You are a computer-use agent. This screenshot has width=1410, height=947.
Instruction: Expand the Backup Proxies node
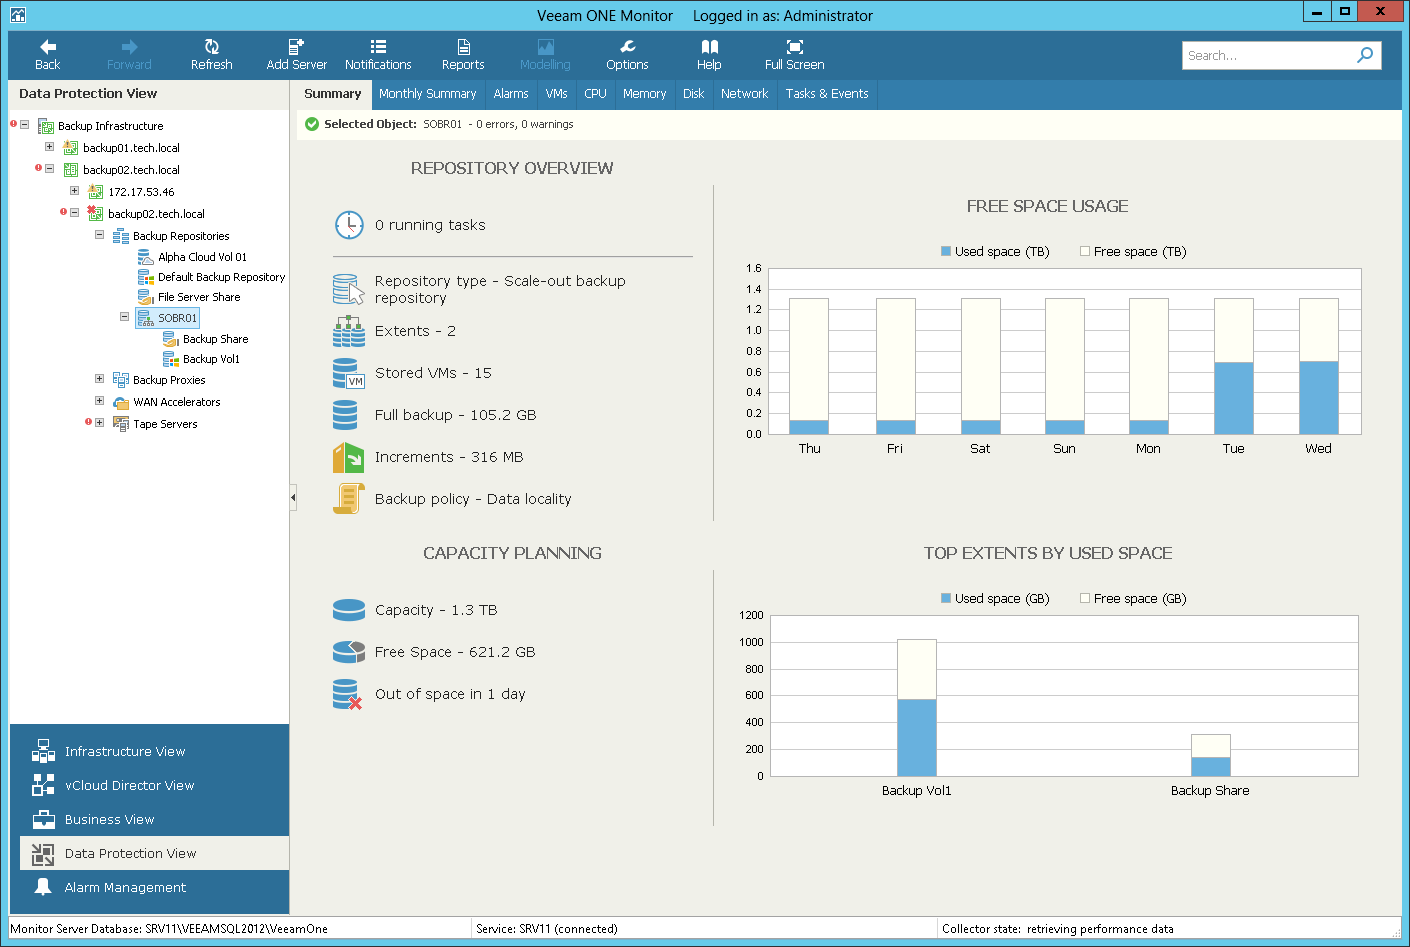99,380
